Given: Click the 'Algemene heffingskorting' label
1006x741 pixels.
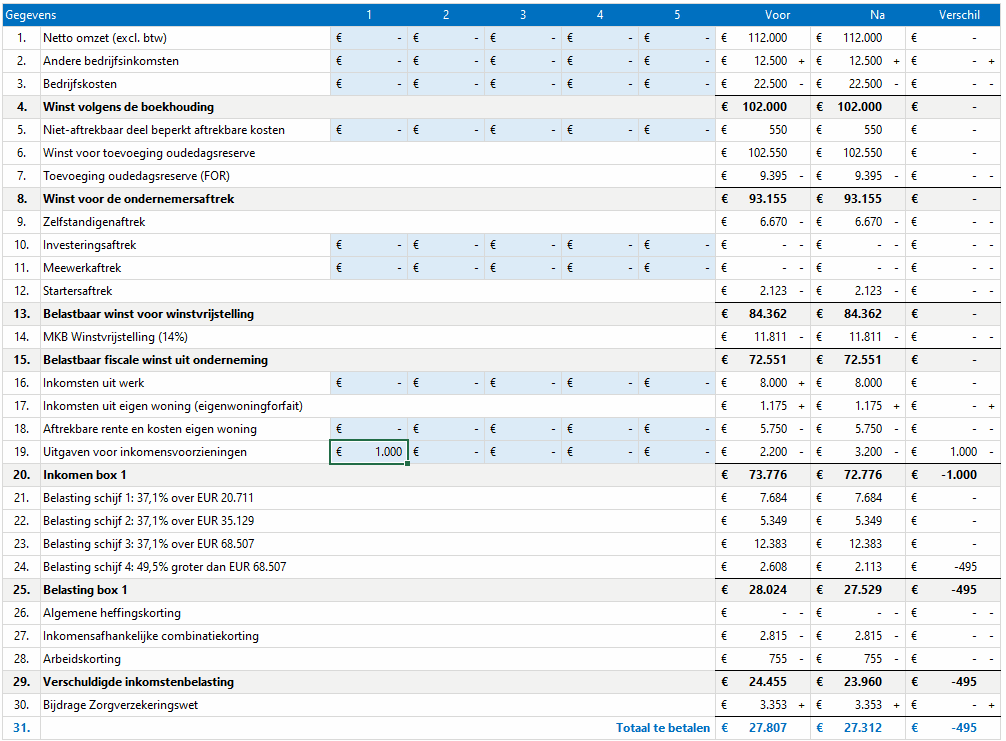Looking at the screenshot, I should pyautogui.click(x=112, y=613).
